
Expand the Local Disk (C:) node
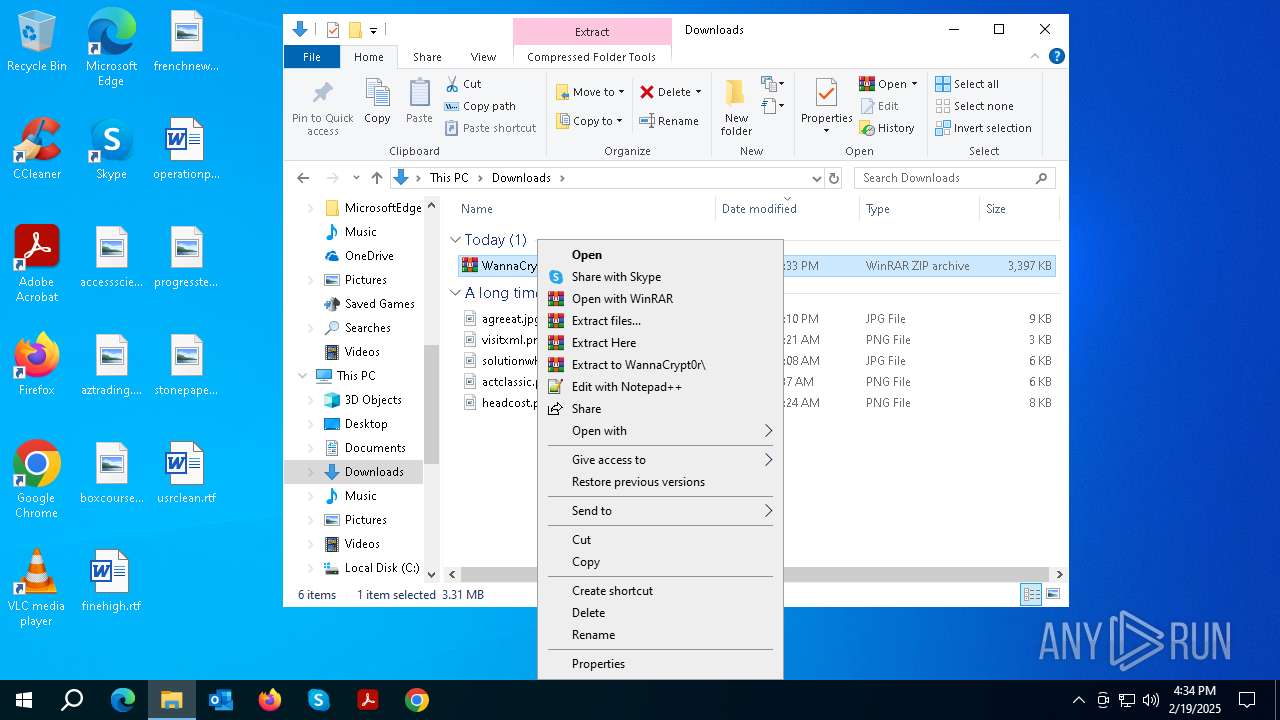[310, 568]
